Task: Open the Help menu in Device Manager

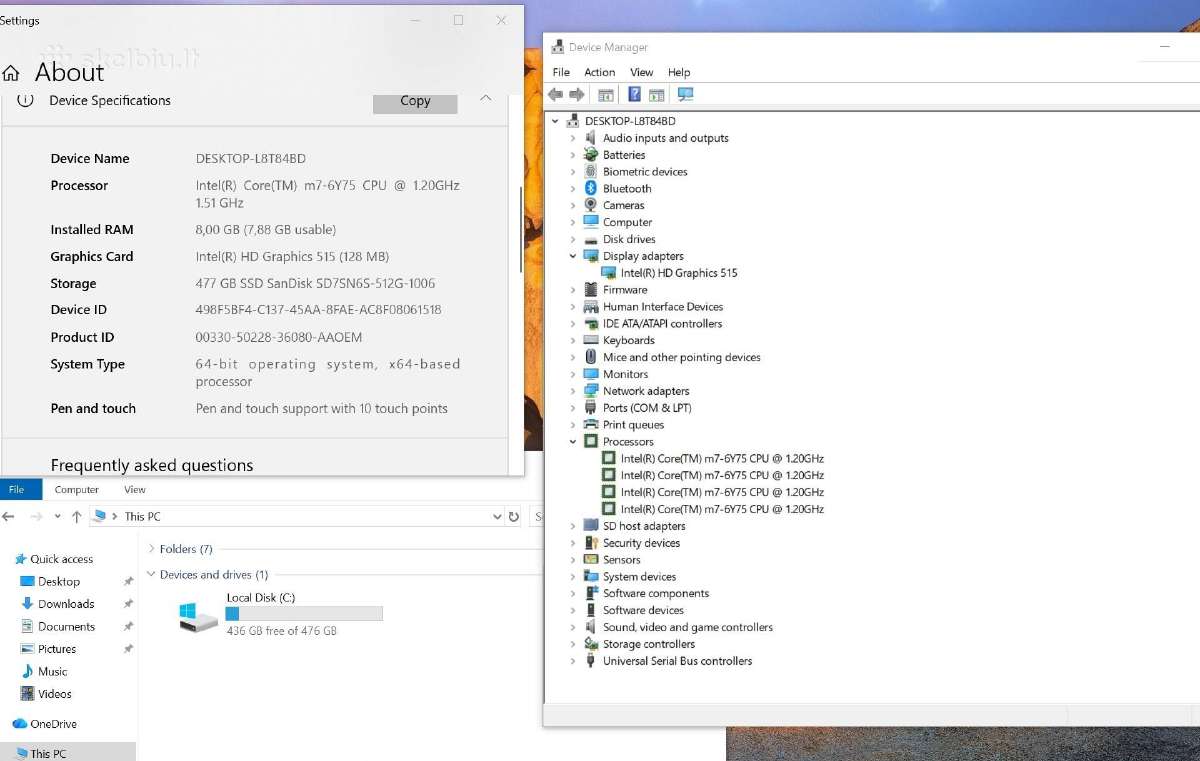Action: point(679,72)
